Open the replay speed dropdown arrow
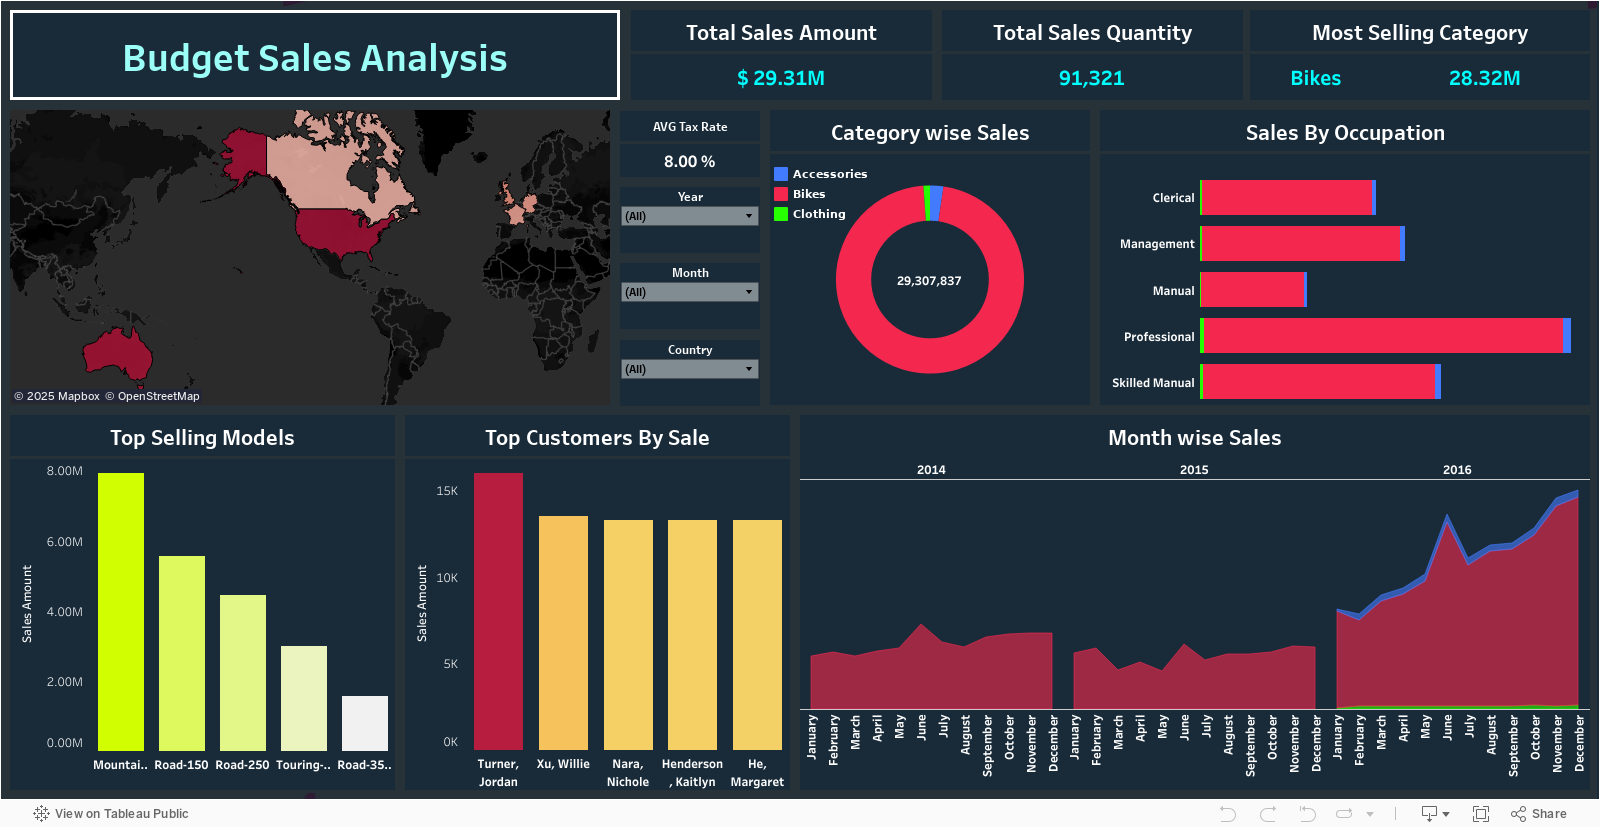 pyautogui.click(x=1370, y=814)
